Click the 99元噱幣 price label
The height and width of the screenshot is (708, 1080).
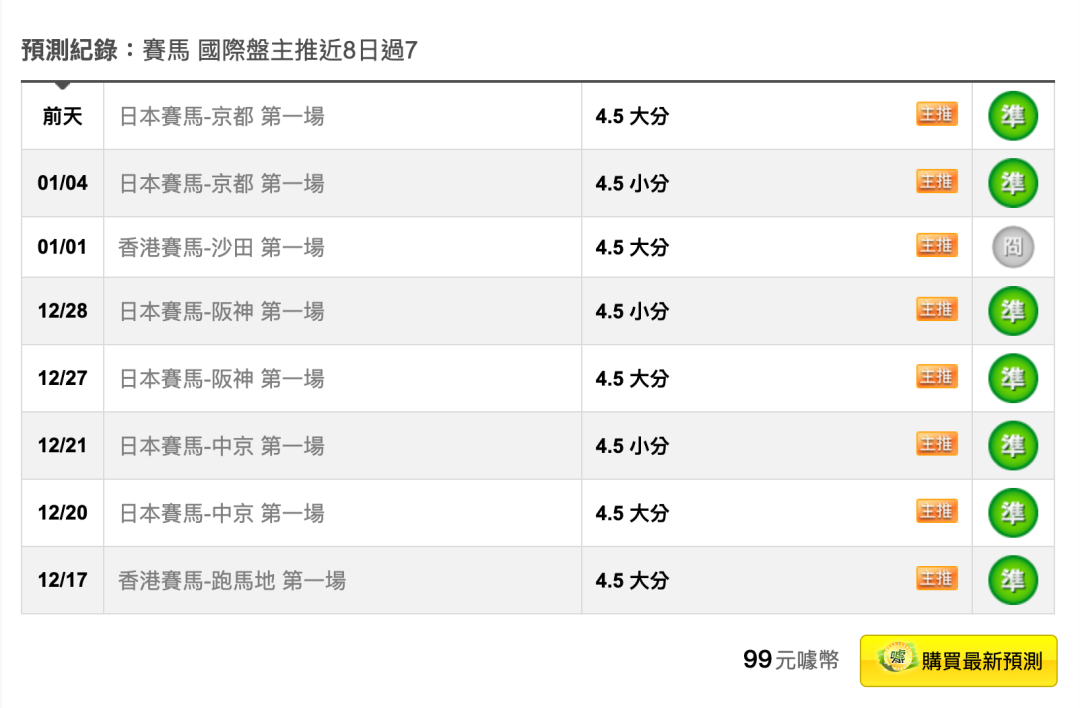(790, 660)
